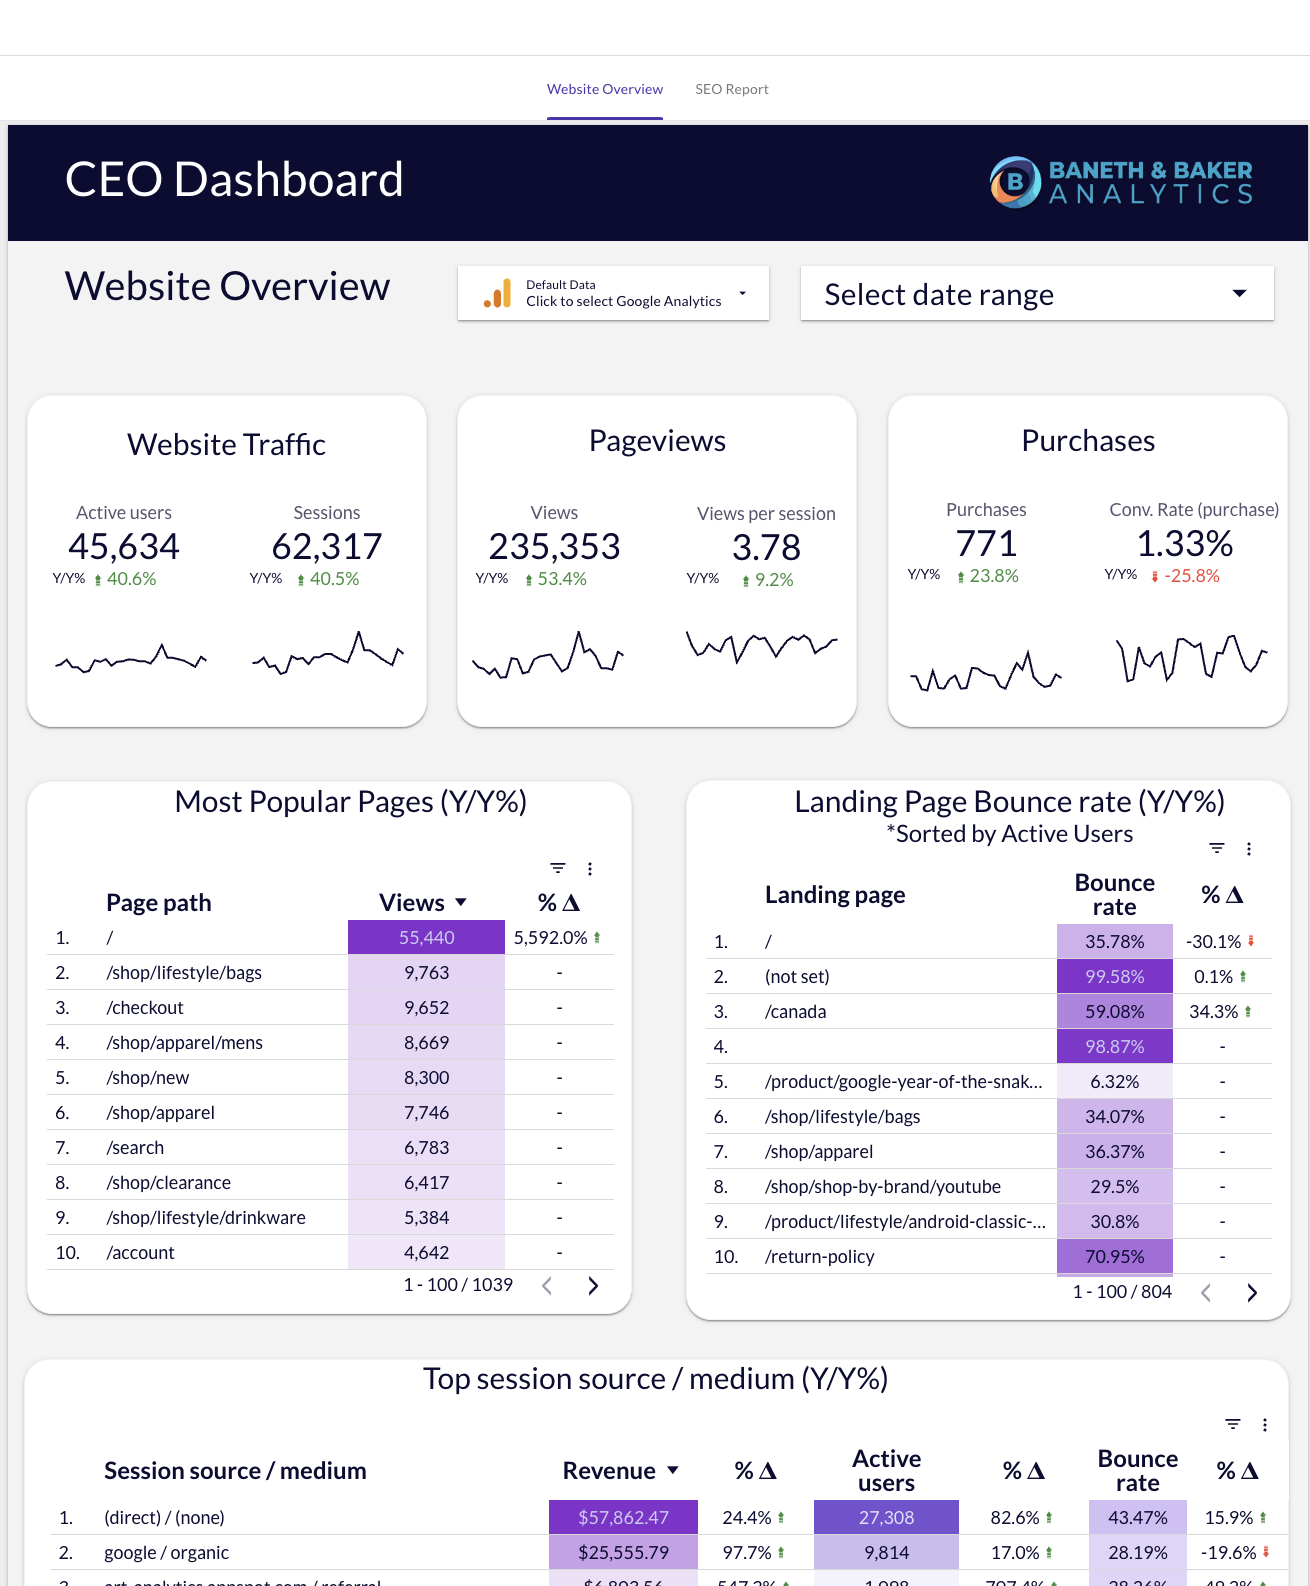This screenshot has width=1310, height=1586.
Task: Click Bounce rate header in session source table
Action: (x=1137, y=1471)
